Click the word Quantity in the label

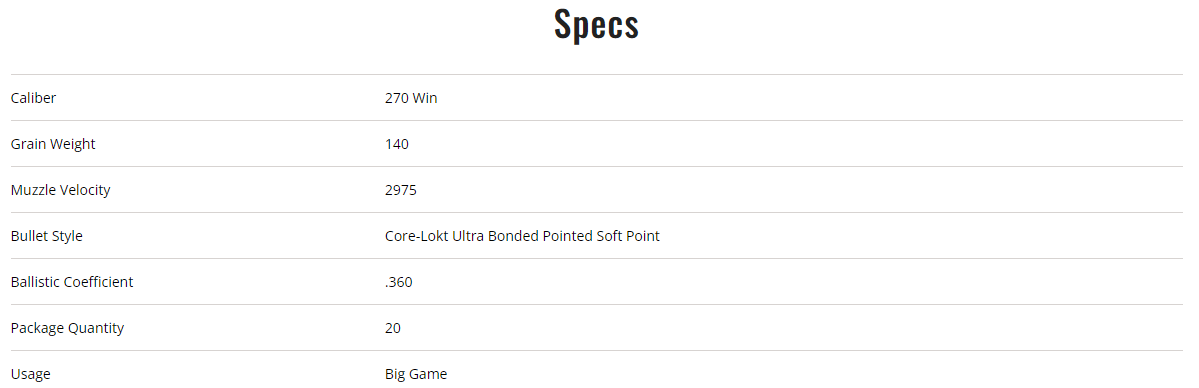coord(96,328)
